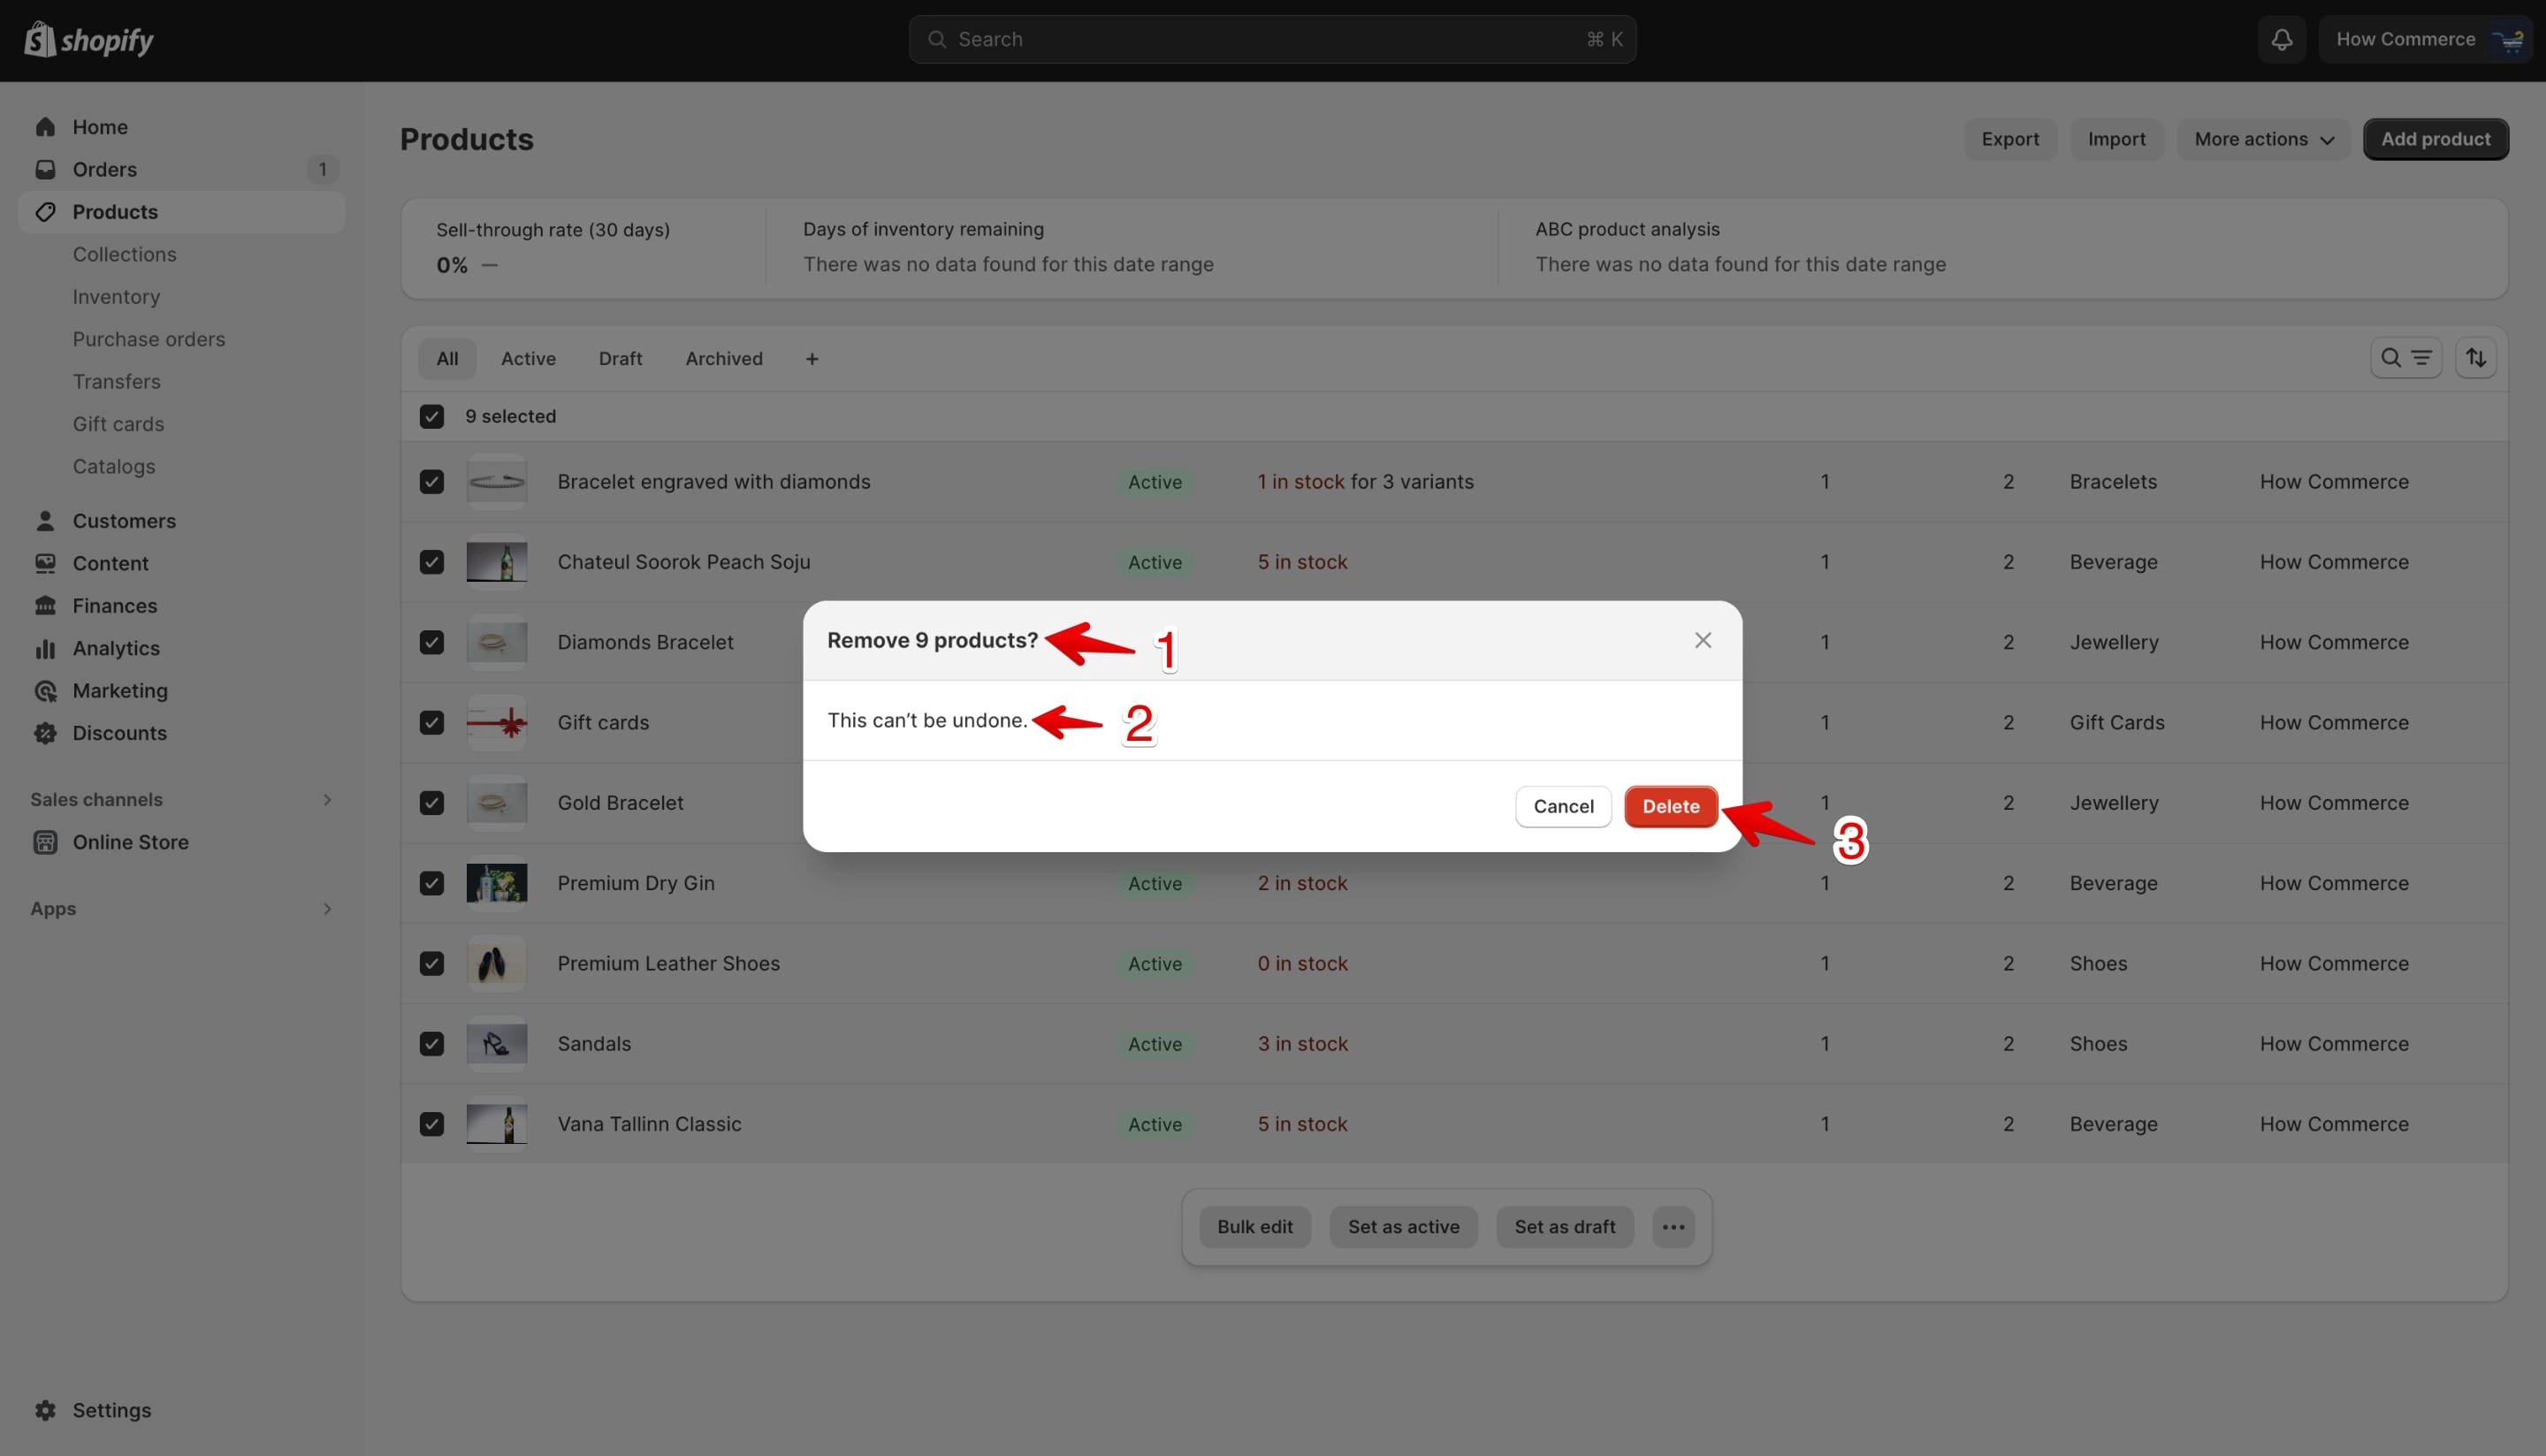Screen dimensions: 2546x1456
Task: Click Set as draft button
Action: (x=1564, y=1227)
